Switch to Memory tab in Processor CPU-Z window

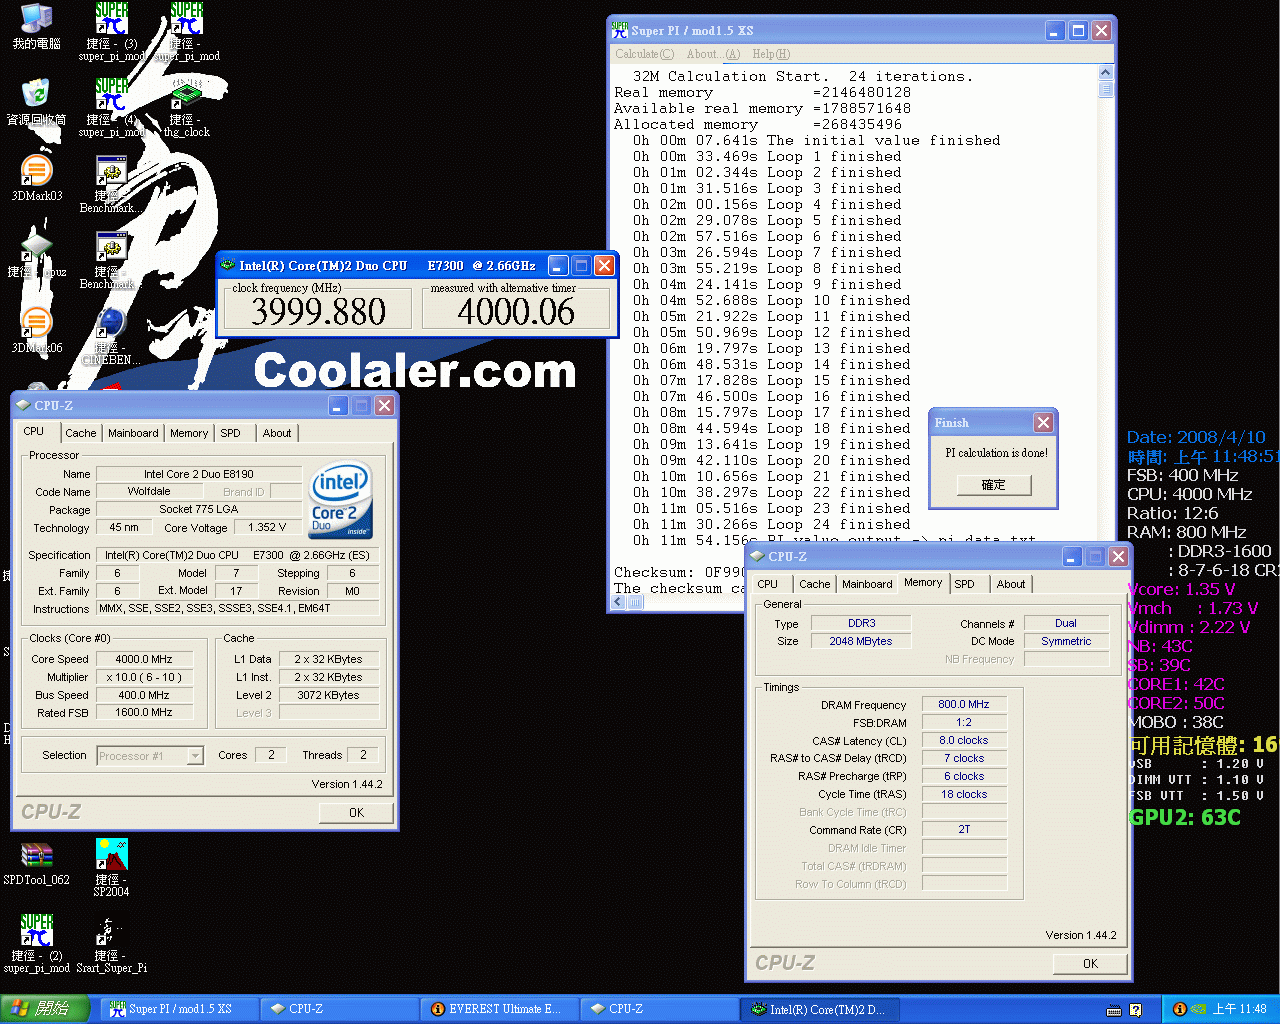(x=189, y=433)
